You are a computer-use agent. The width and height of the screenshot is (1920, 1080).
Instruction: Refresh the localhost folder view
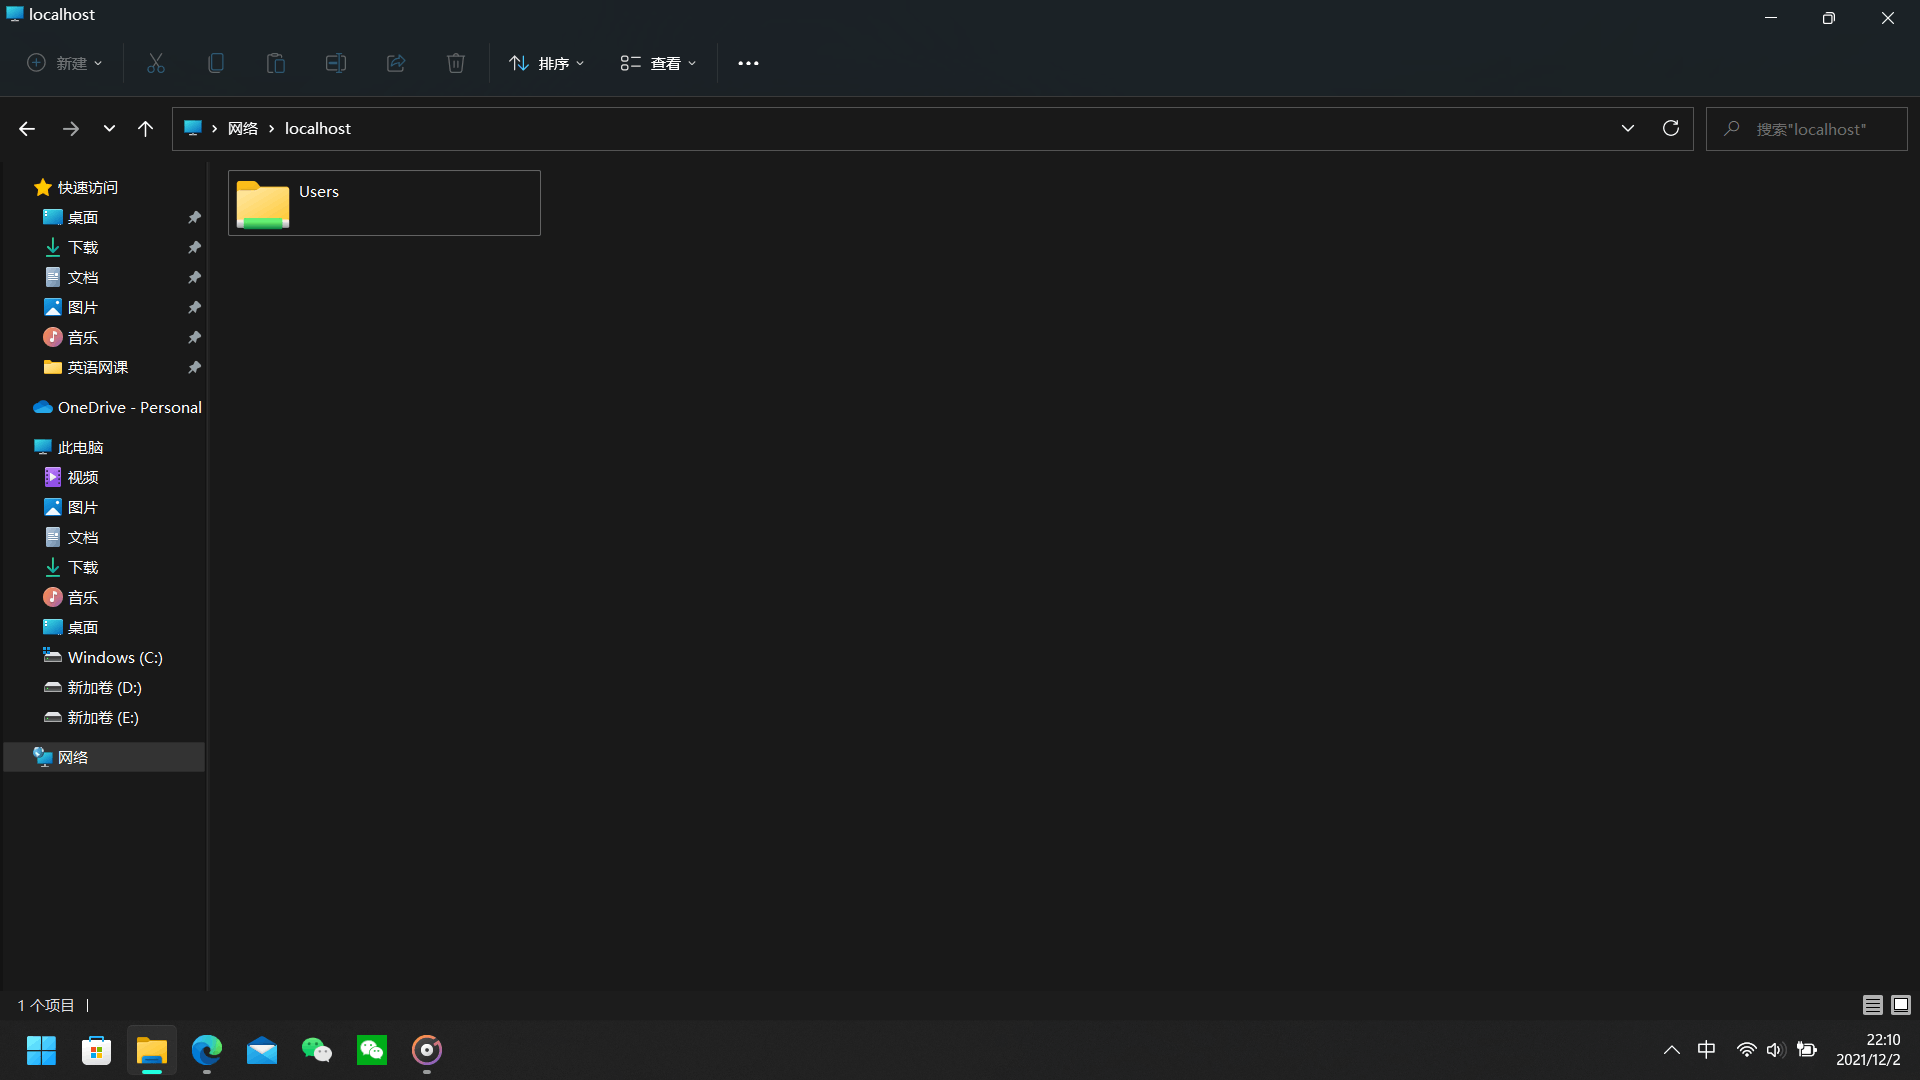1670,128
